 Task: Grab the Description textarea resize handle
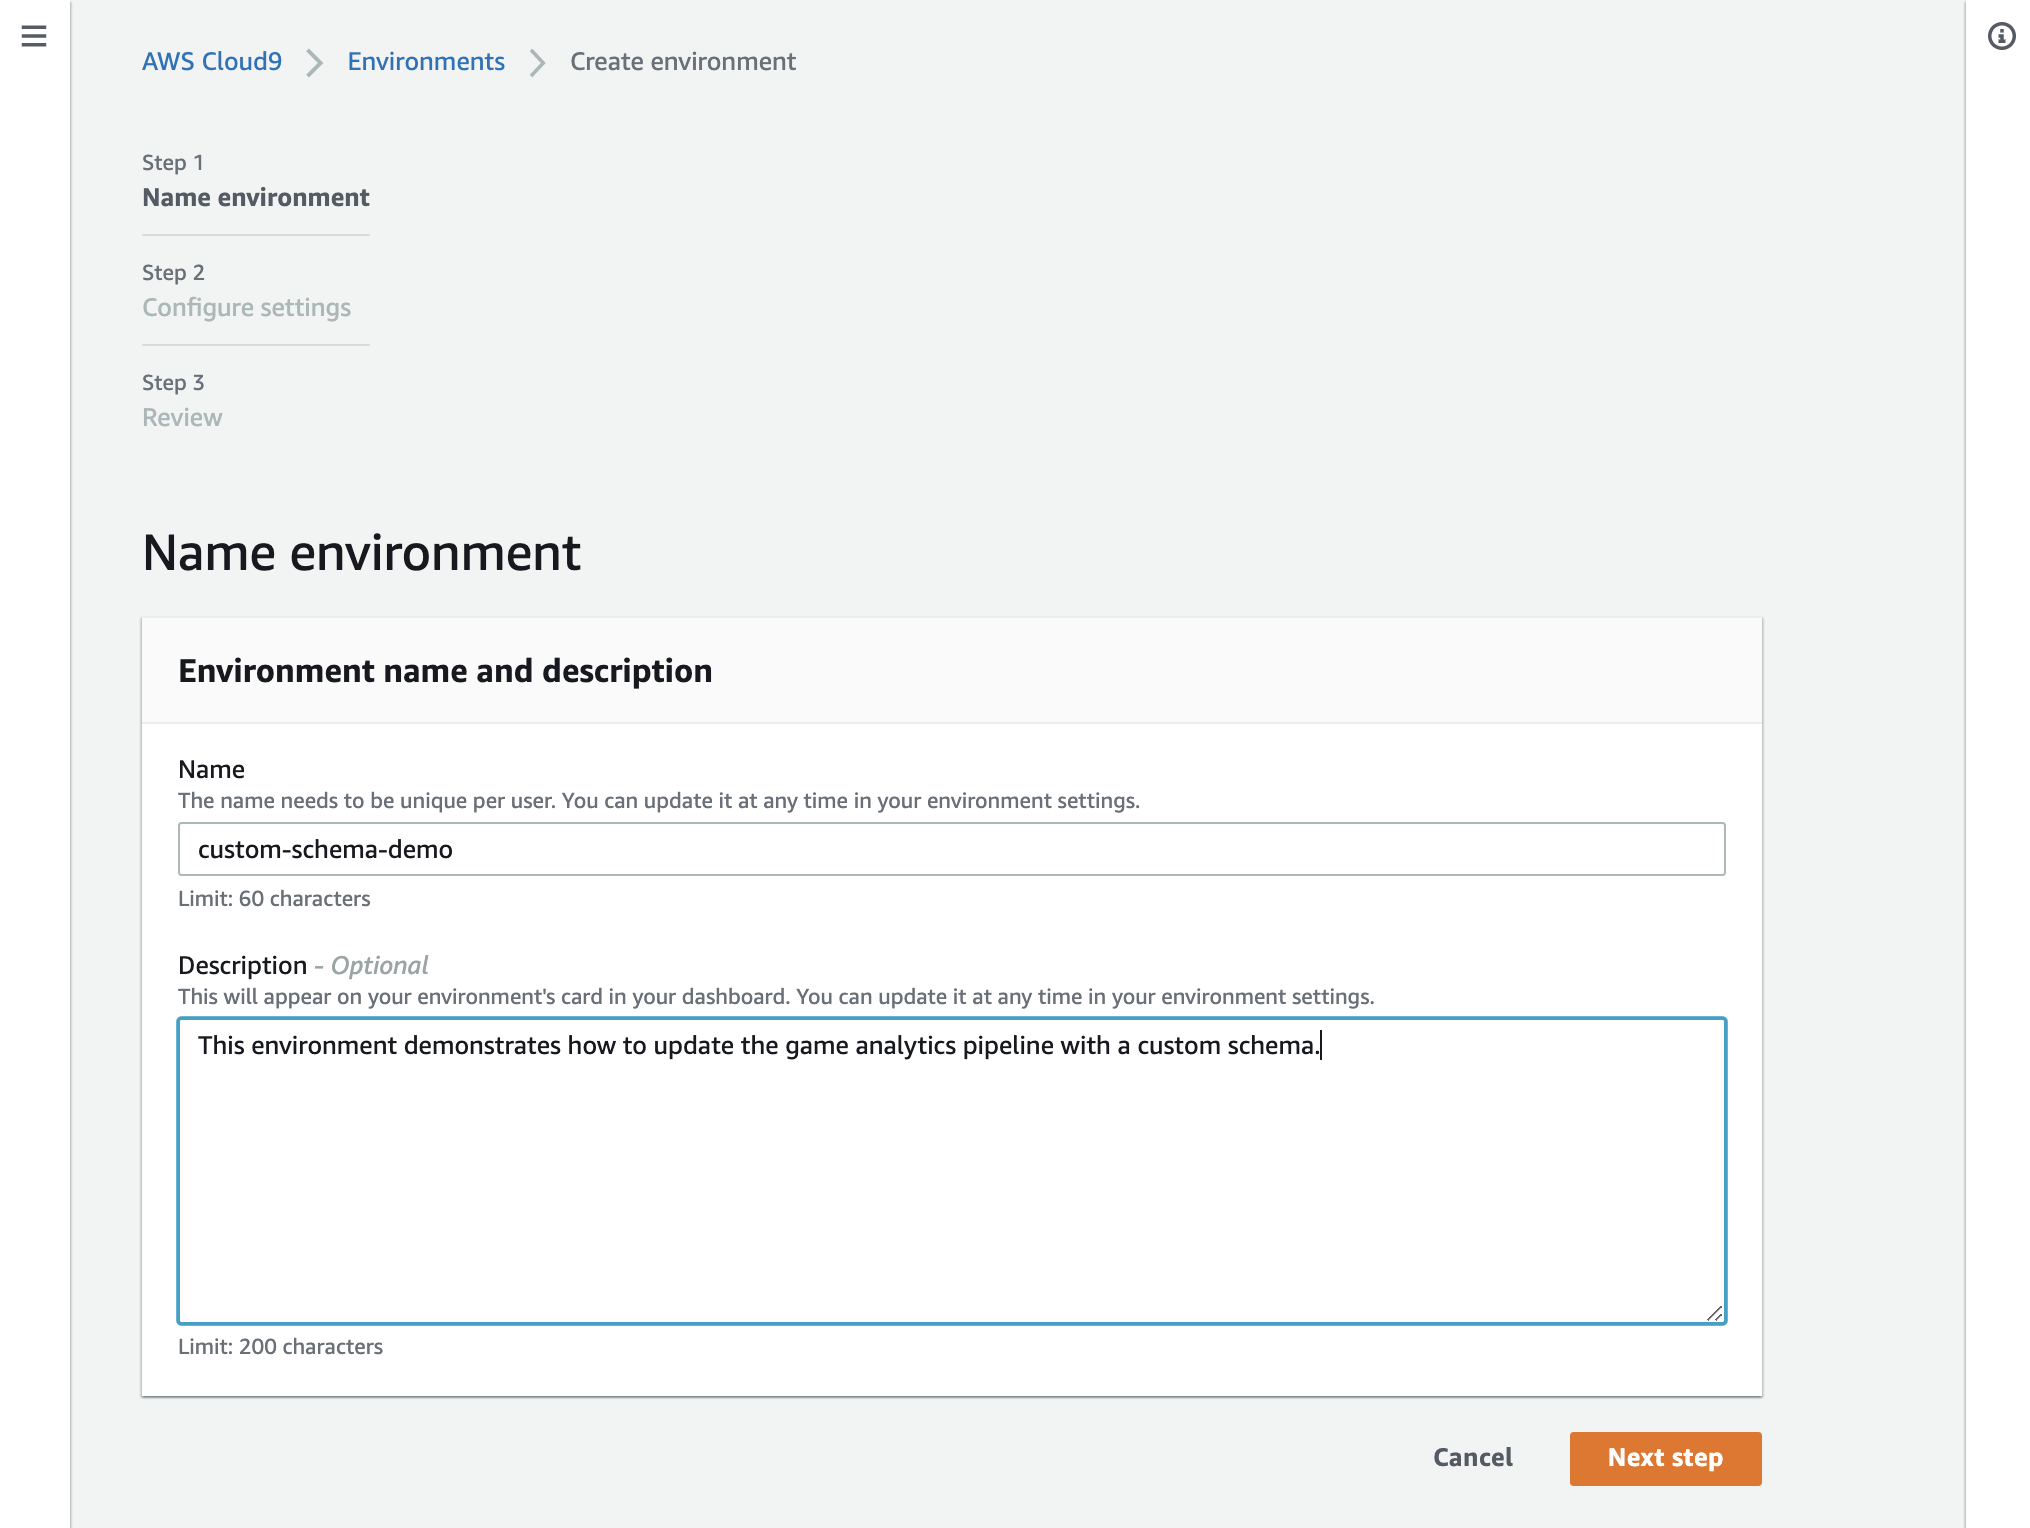pos(1714,1313)
